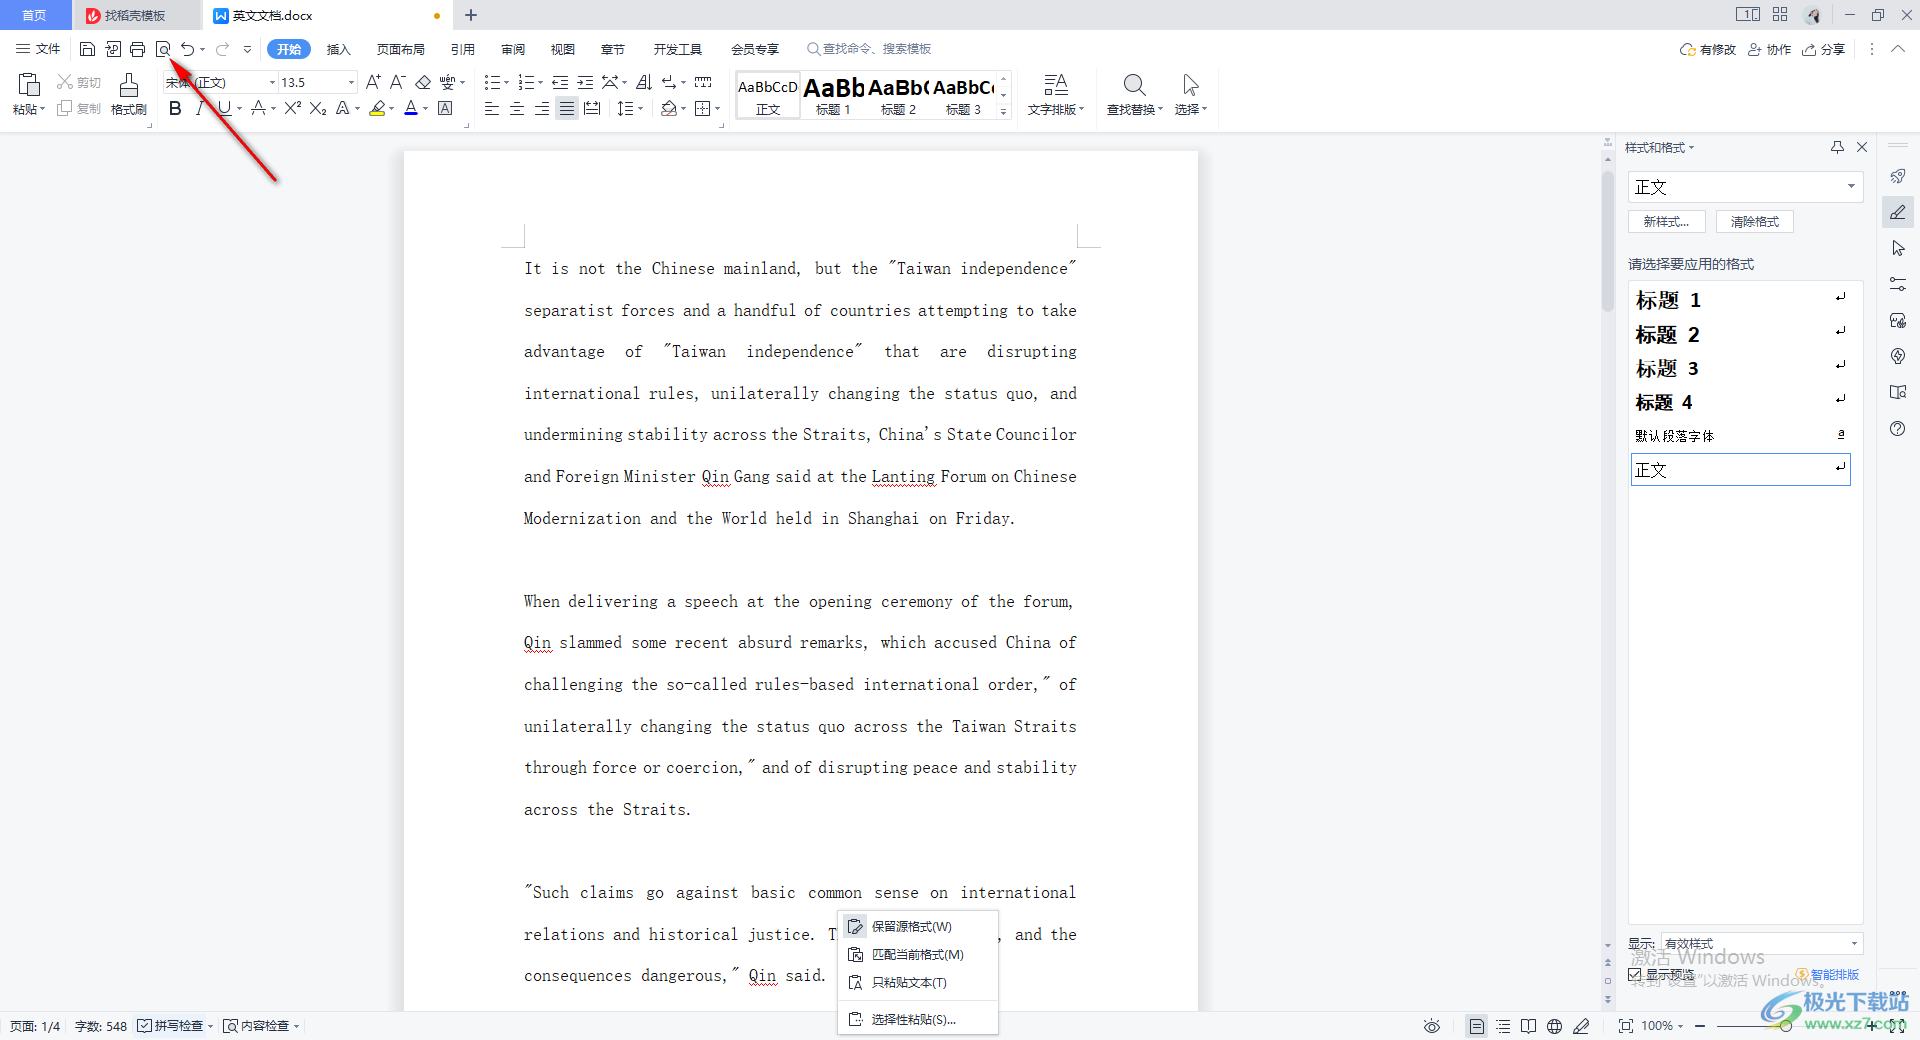Click the 智能排版 link
The image size is (1920, 1040).
(1828, 974)
